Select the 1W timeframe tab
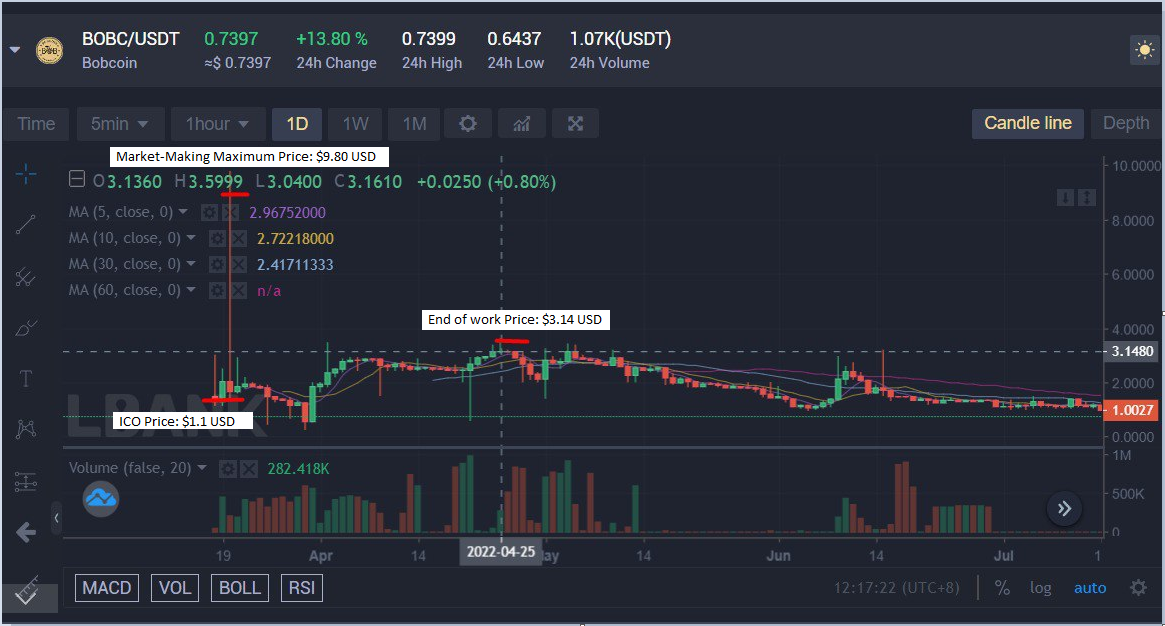This screenshot has height=626, width=1165. point(356,124)
